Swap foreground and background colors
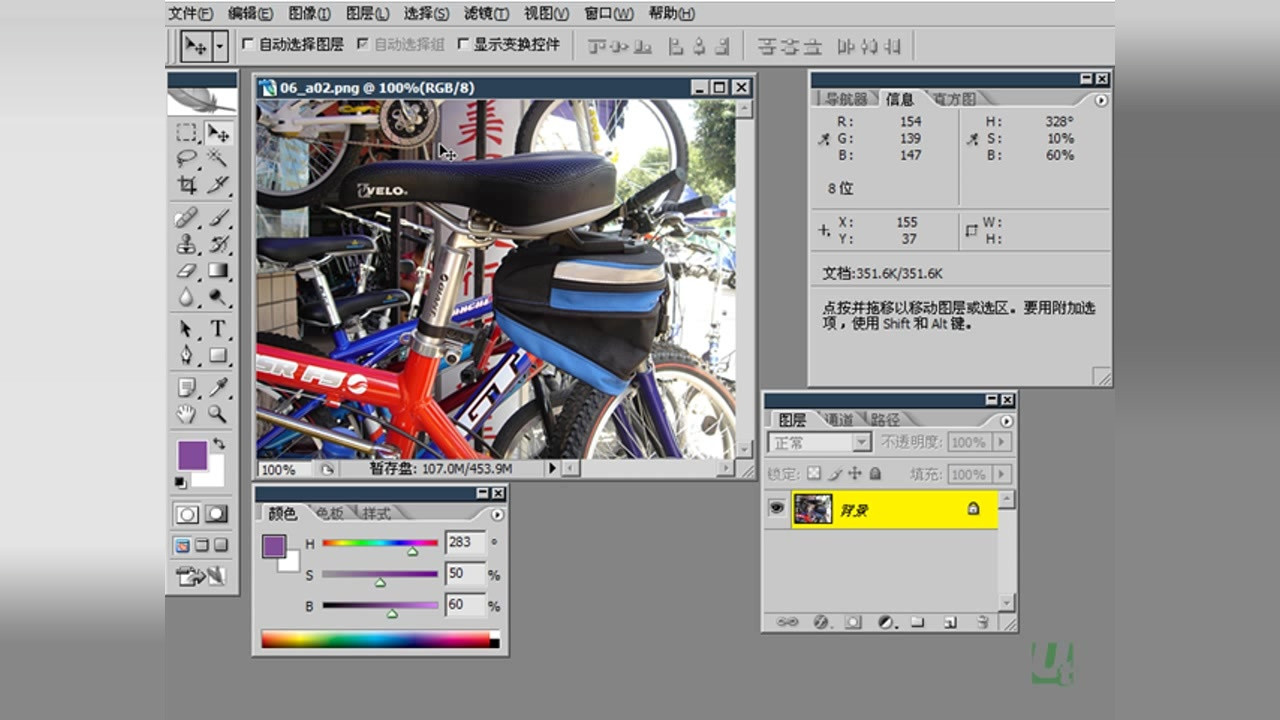This screenshot has height=720, width=1280. (x=219, y=443)
